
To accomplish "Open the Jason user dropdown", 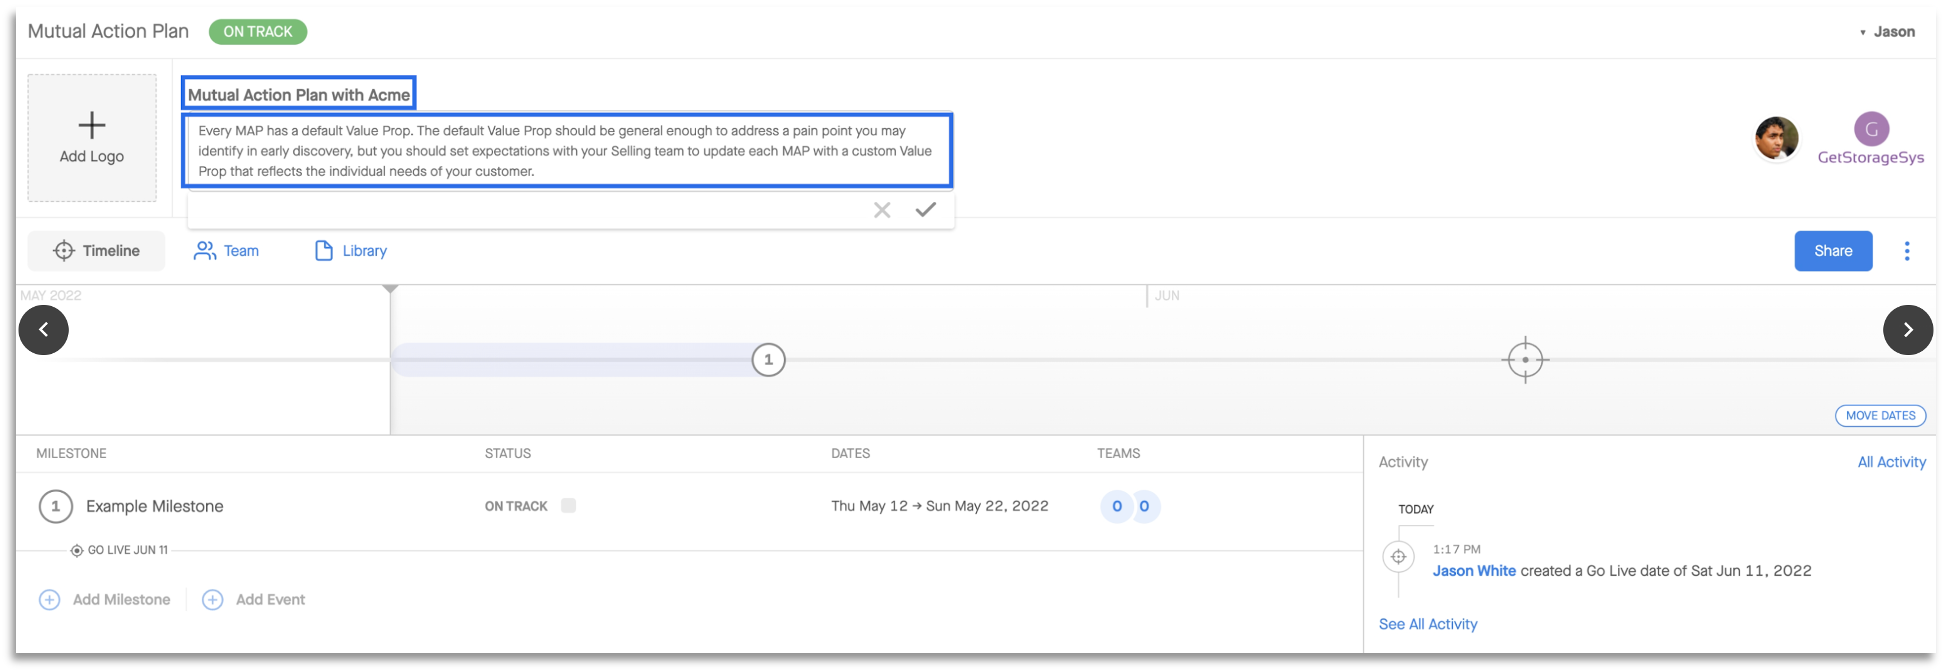I will [x=1887, y=32].
